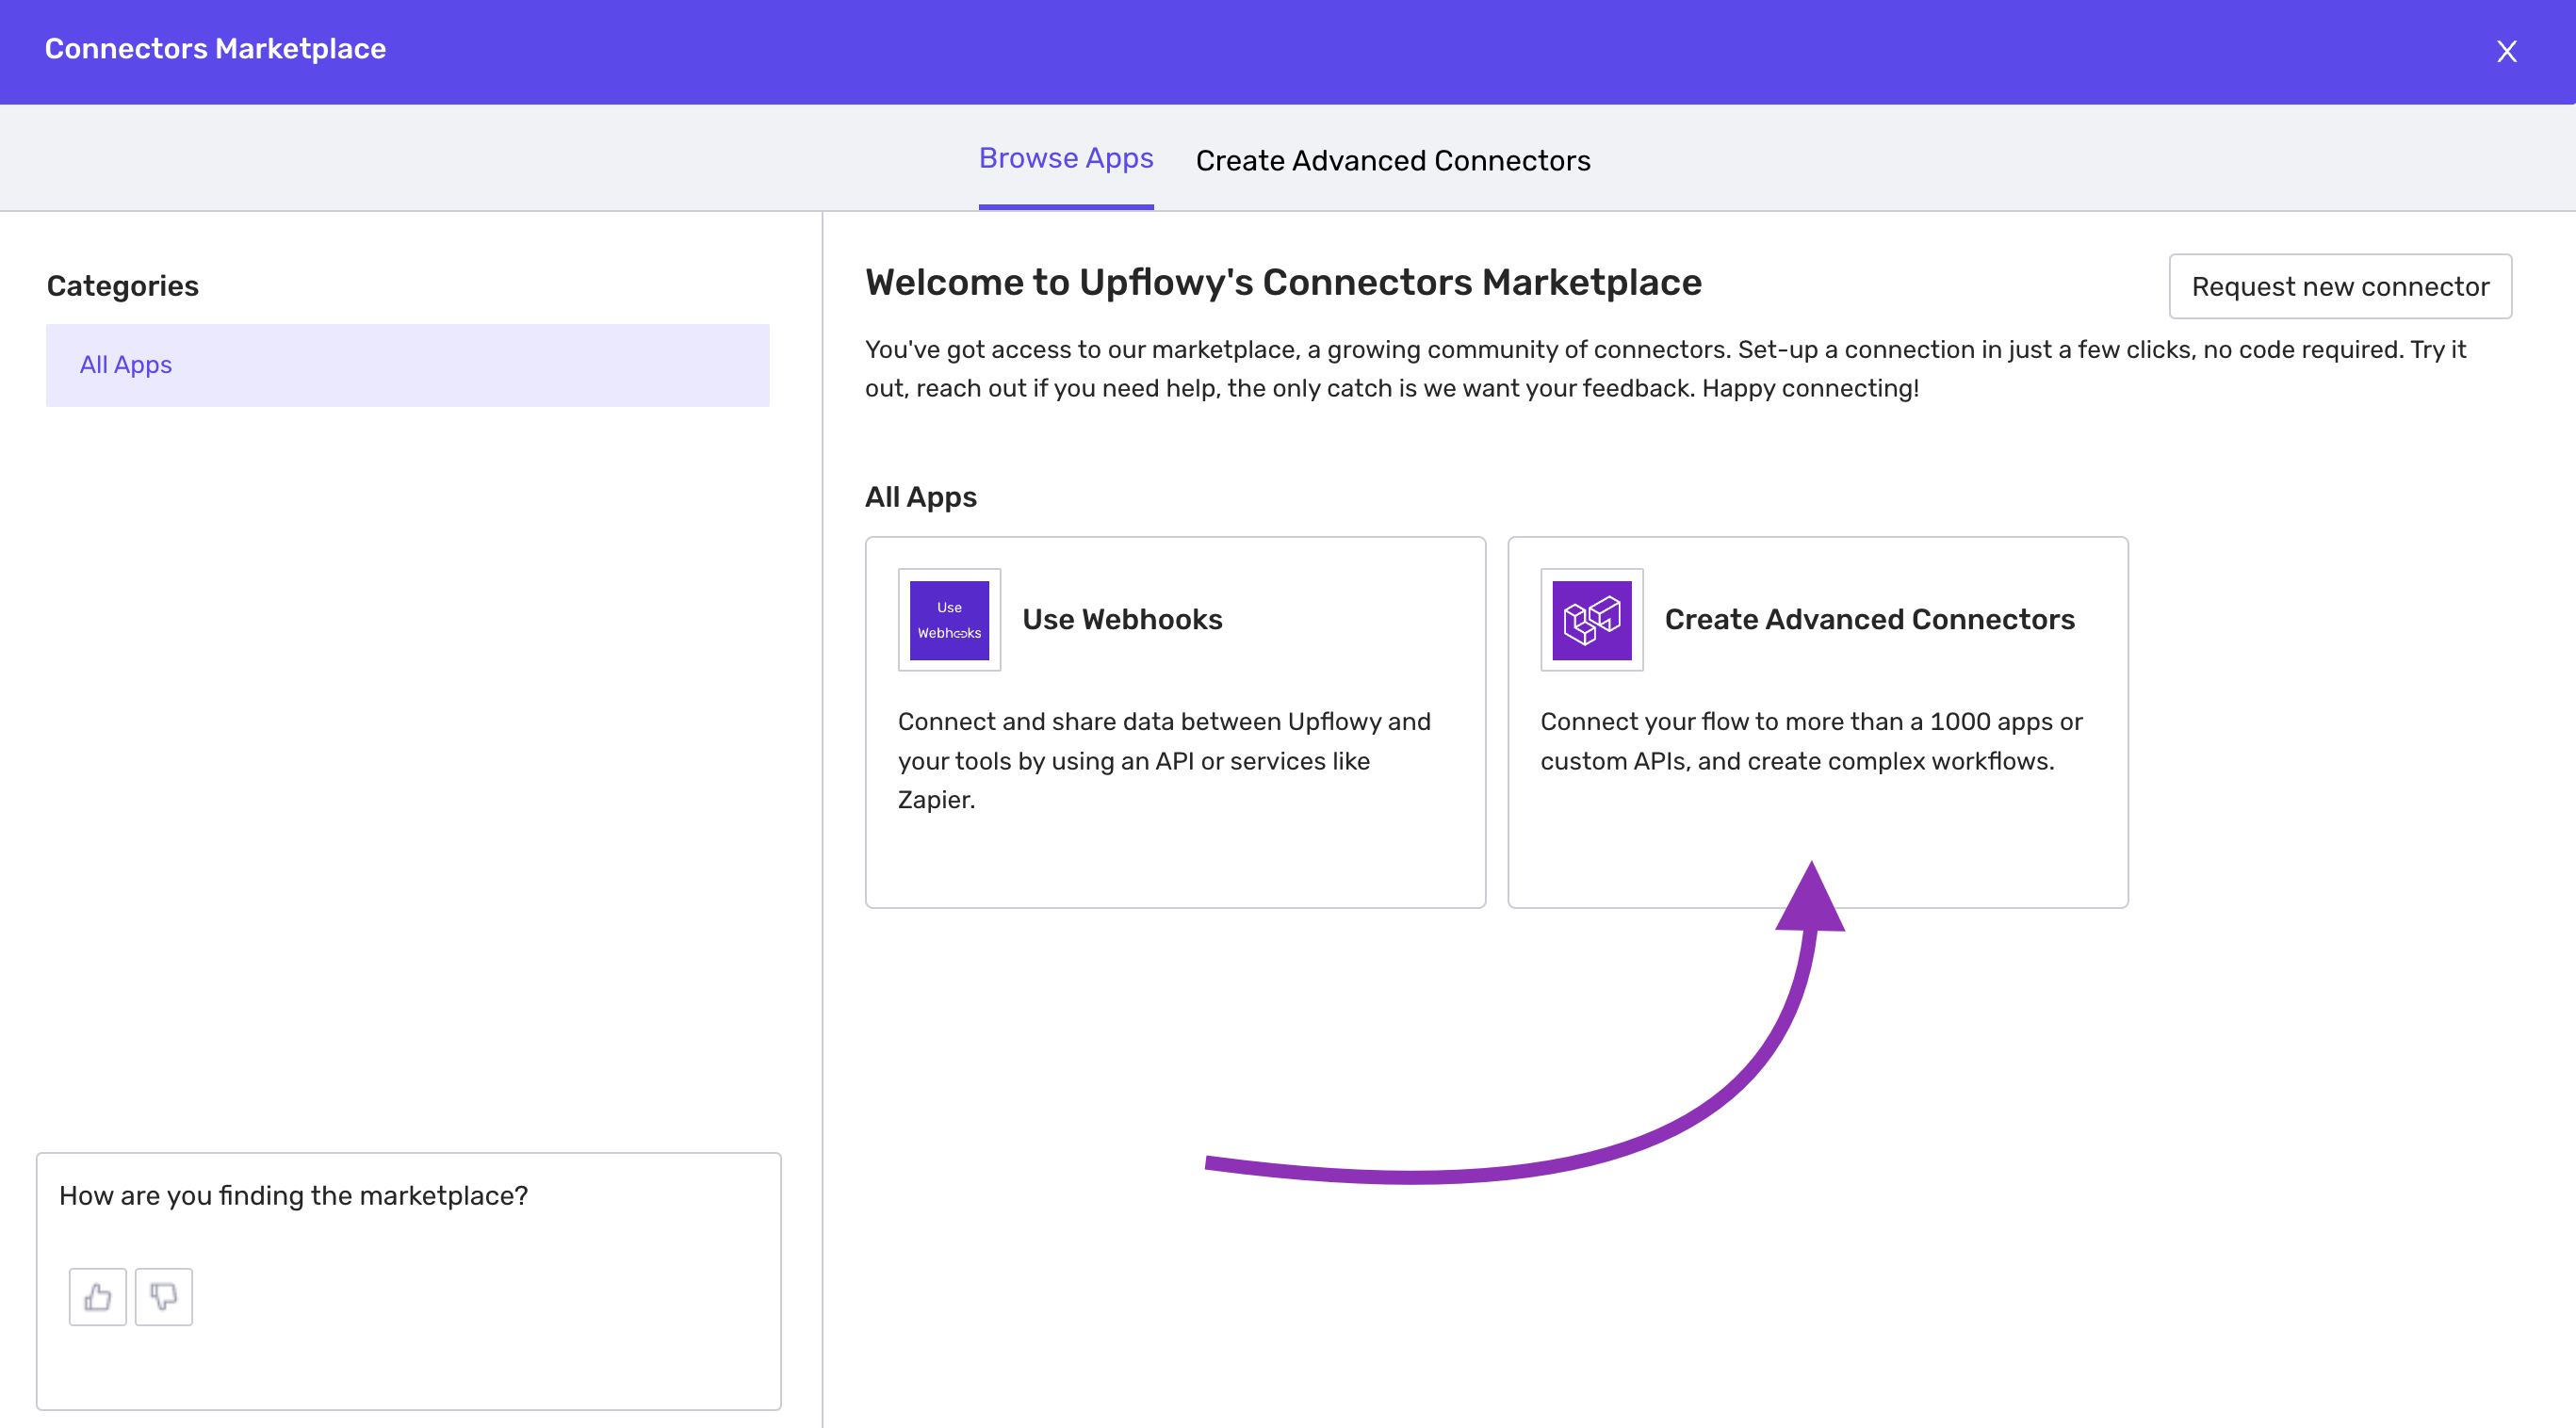Click Request new connector button
Viewport: 2576px width, 1428px height.
[2340, 287]
